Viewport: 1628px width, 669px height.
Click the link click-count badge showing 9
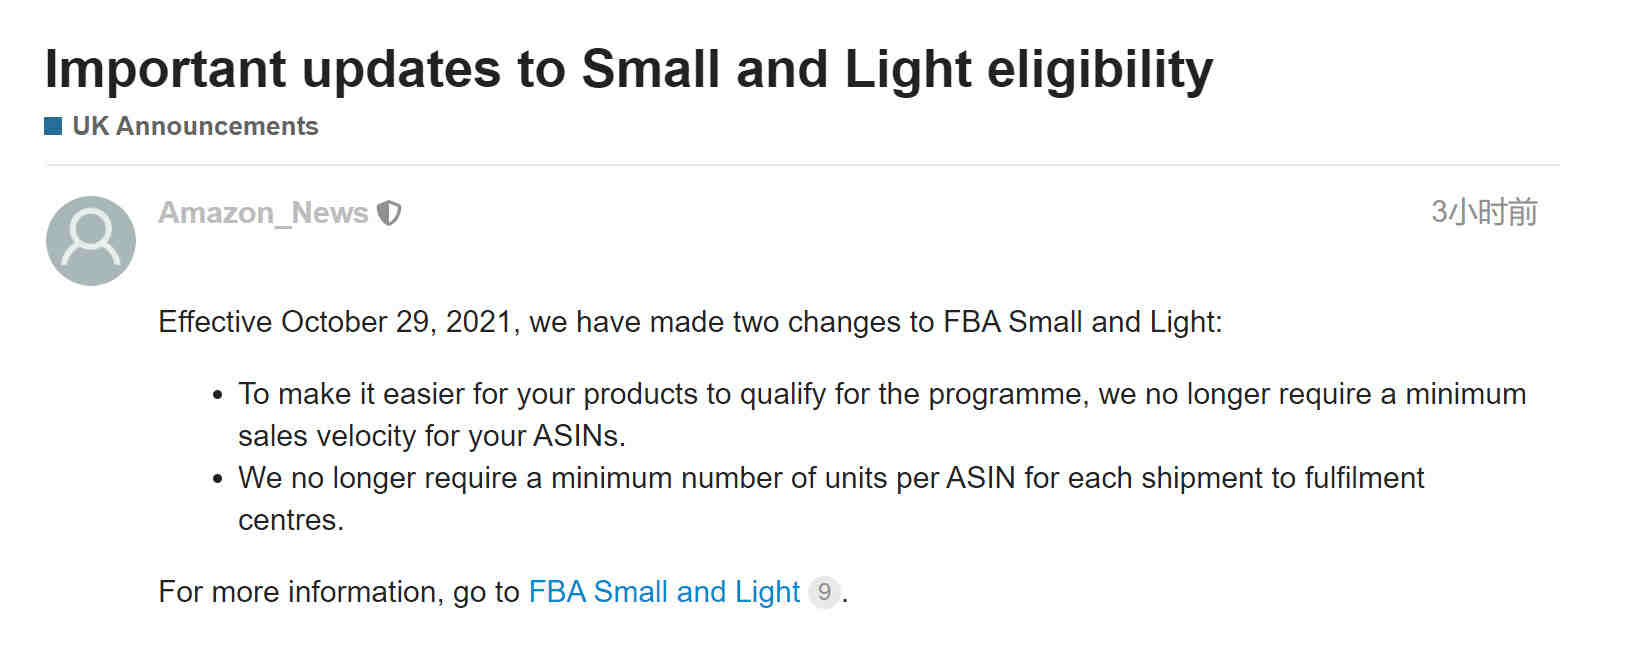pyautogui.click(x=824, y=592)
